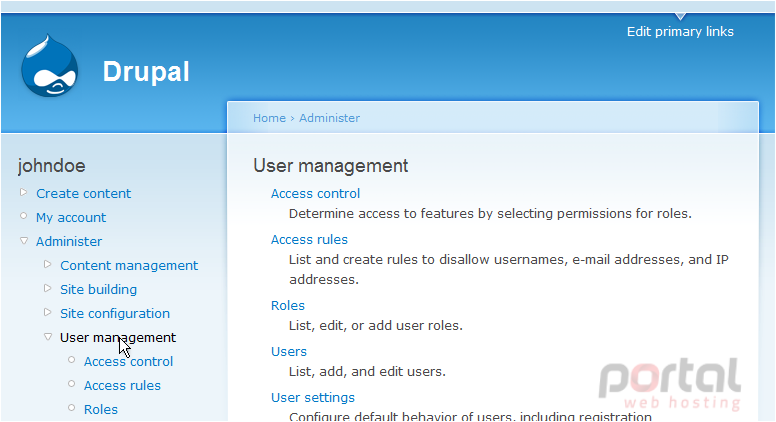Expand the Content management triangle
Viewport: 776px width, 422px height.
pyautogui.click(x=48, y=264)
